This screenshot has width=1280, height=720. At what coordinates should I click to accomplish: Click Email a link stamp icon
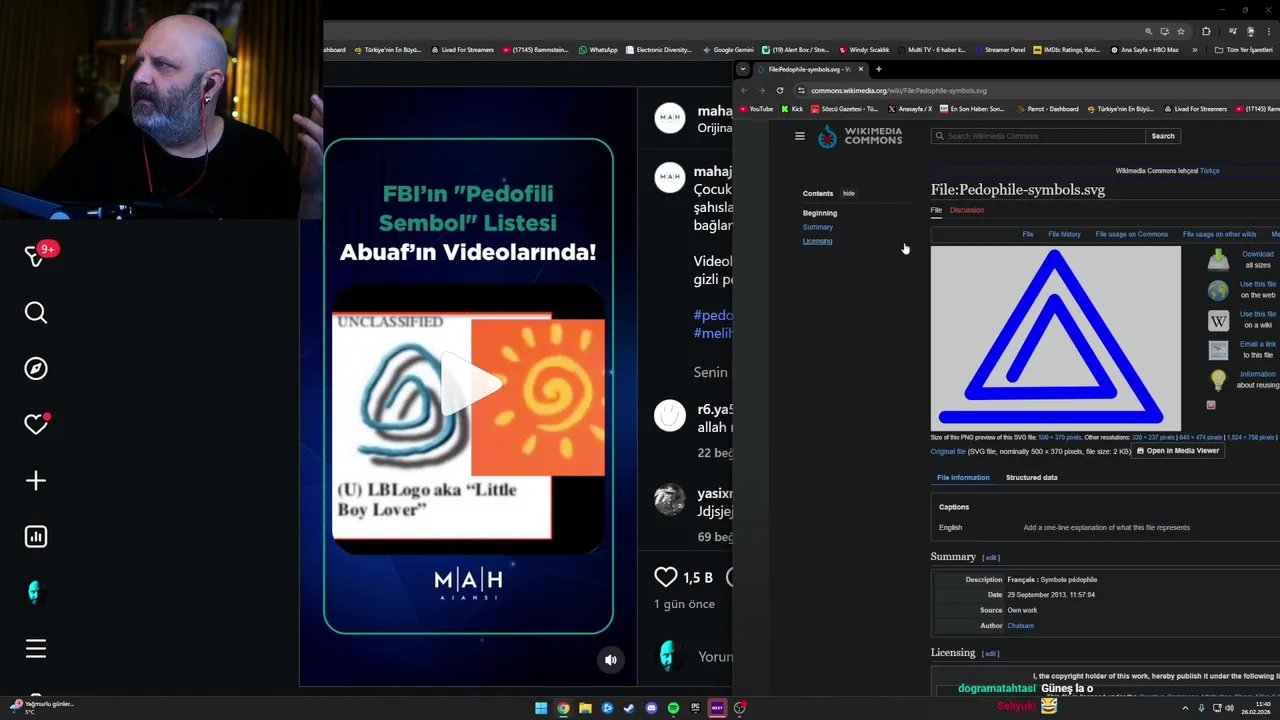coord(1218,350)
